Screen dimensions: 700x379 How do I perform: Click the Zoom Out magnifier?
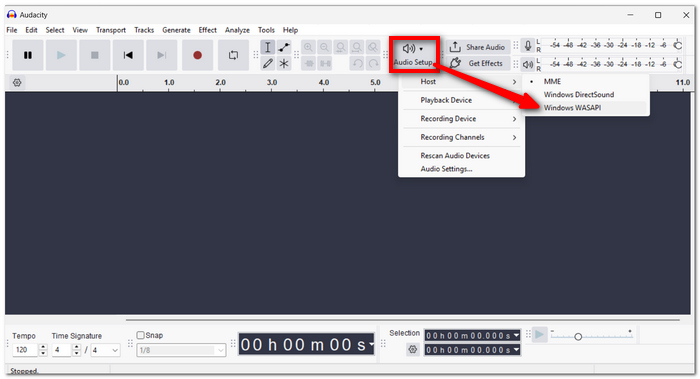click(325, 47)
